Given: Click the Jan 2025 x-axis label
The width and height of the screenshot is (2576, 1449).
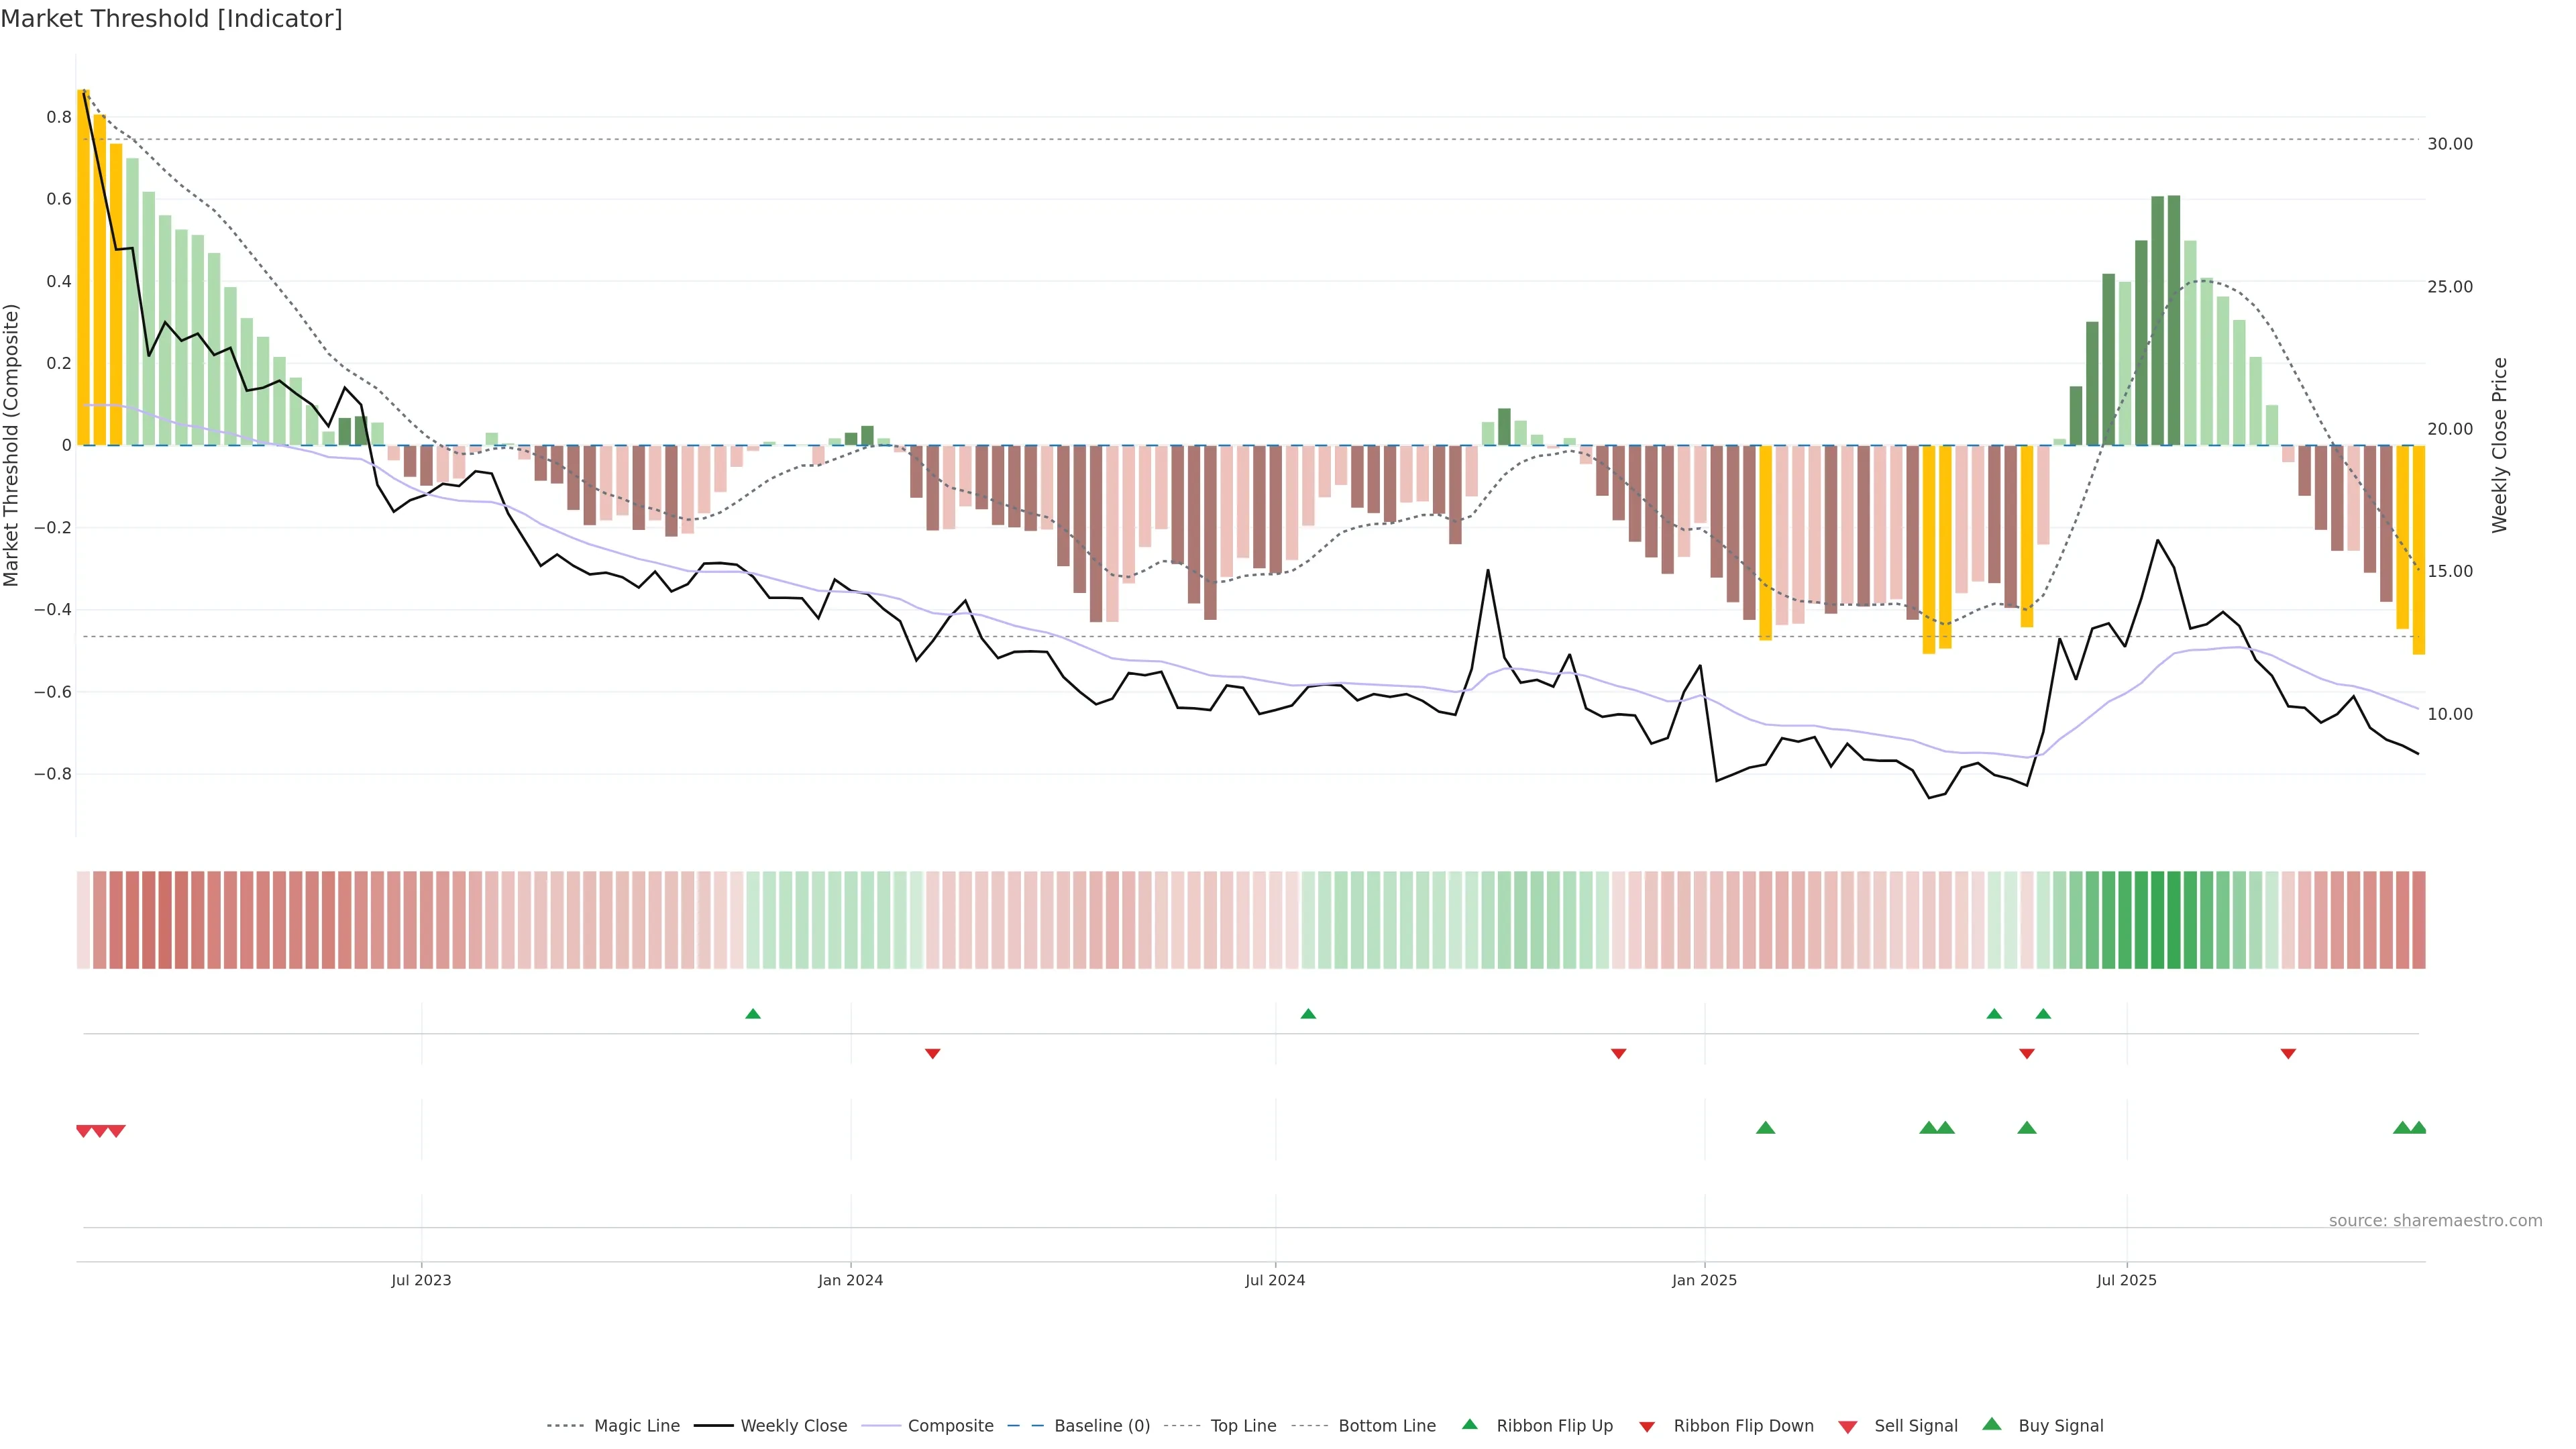Looking at the screenshot, I should 1704,1280.
